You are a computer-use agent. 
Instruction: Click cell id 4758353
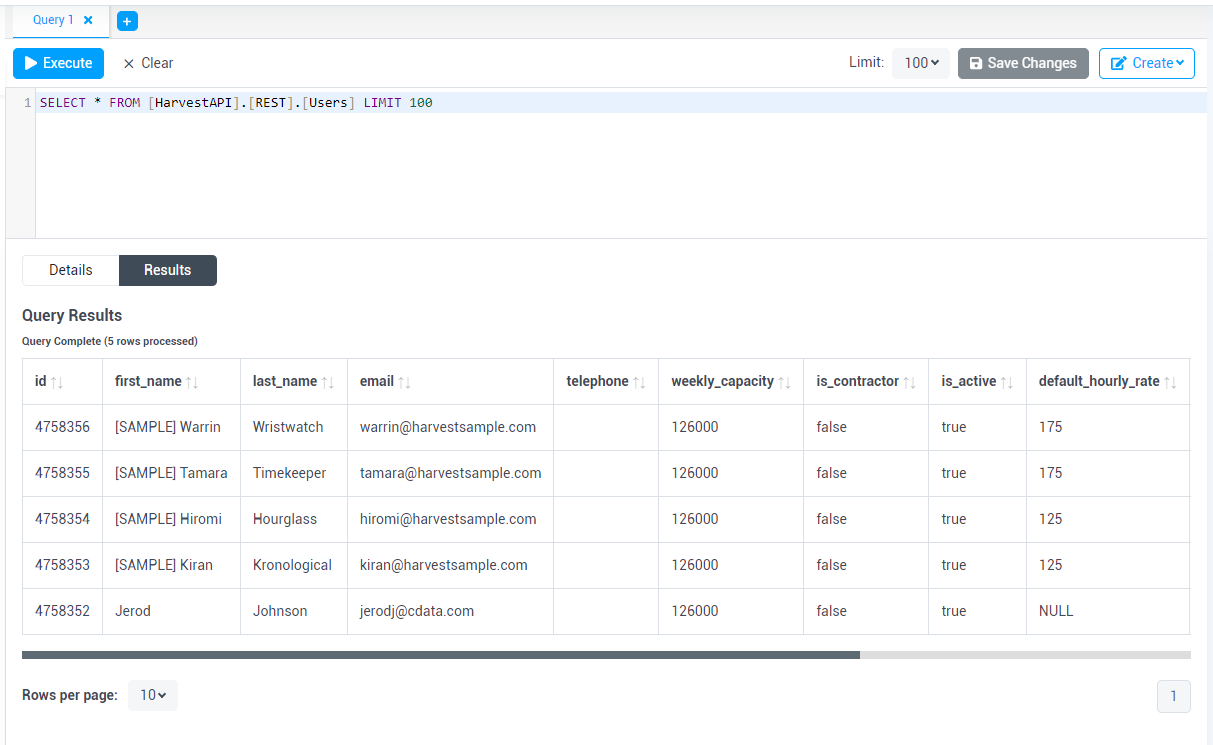tap(62, 565)
